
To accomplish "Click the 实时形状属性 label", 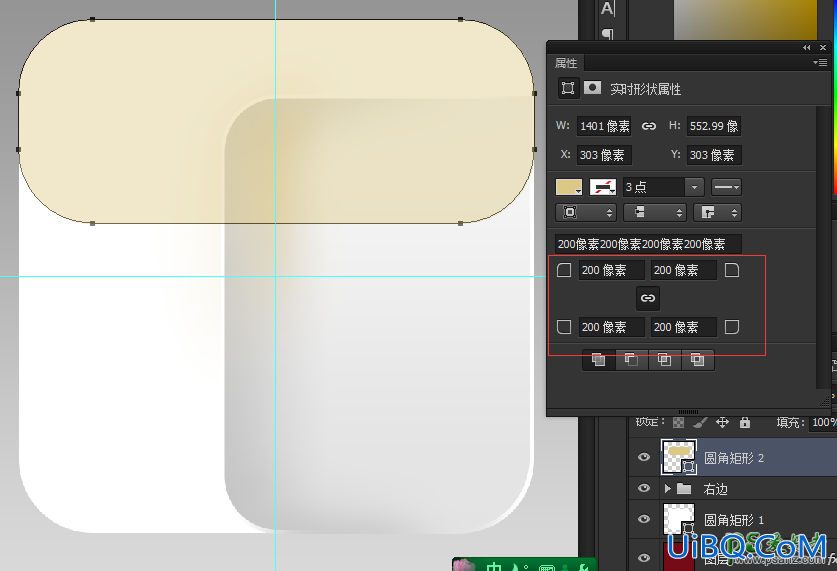I will (x=645, y=89).
